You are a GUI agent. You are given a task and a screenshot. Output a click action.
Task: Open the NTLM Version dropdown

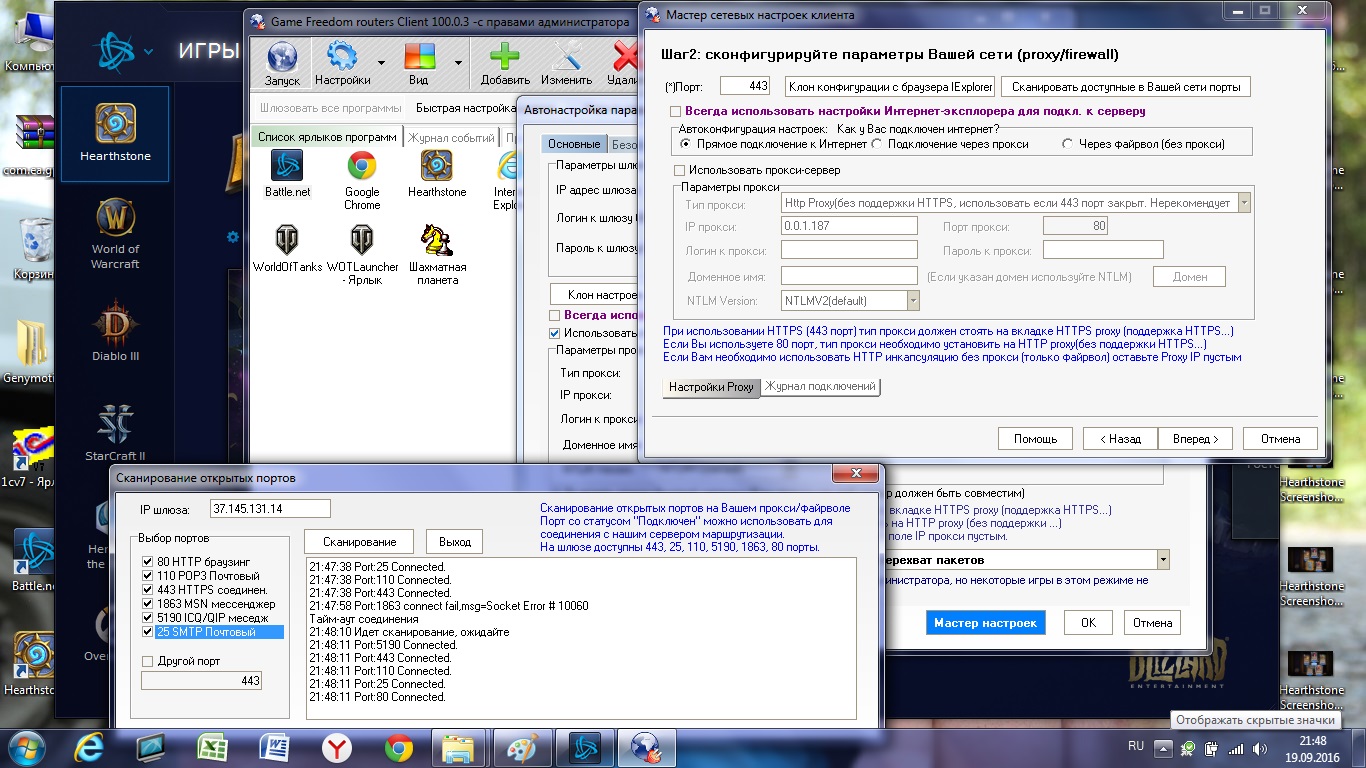coord(912,301)
